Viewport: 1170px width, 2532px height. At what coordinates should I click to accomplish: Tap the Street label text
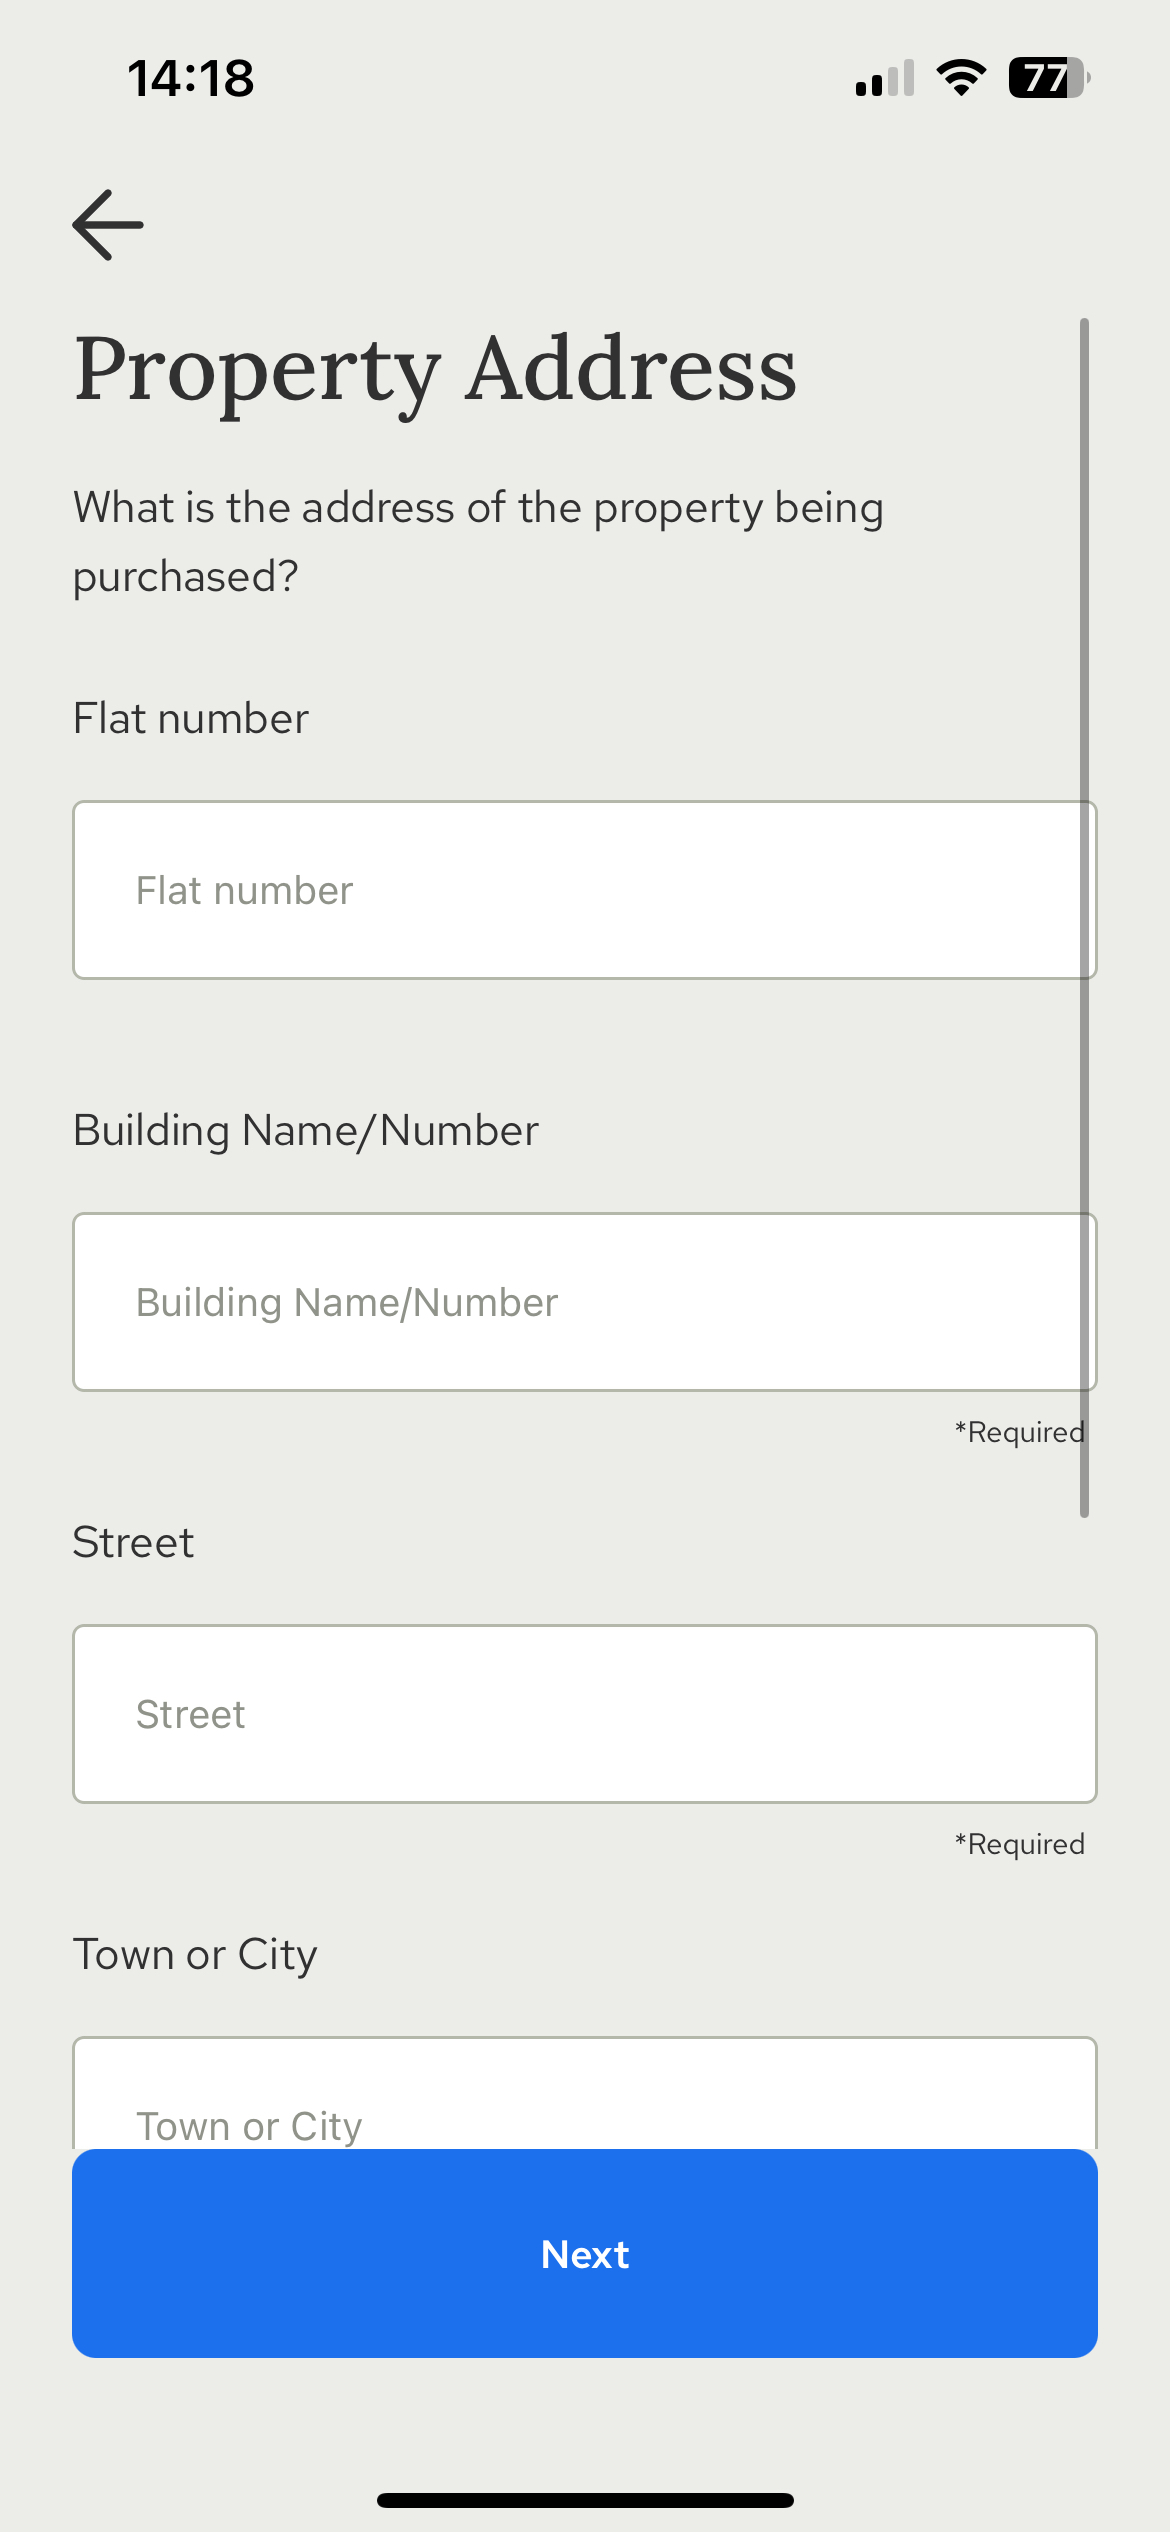[x=134, y=1542]
